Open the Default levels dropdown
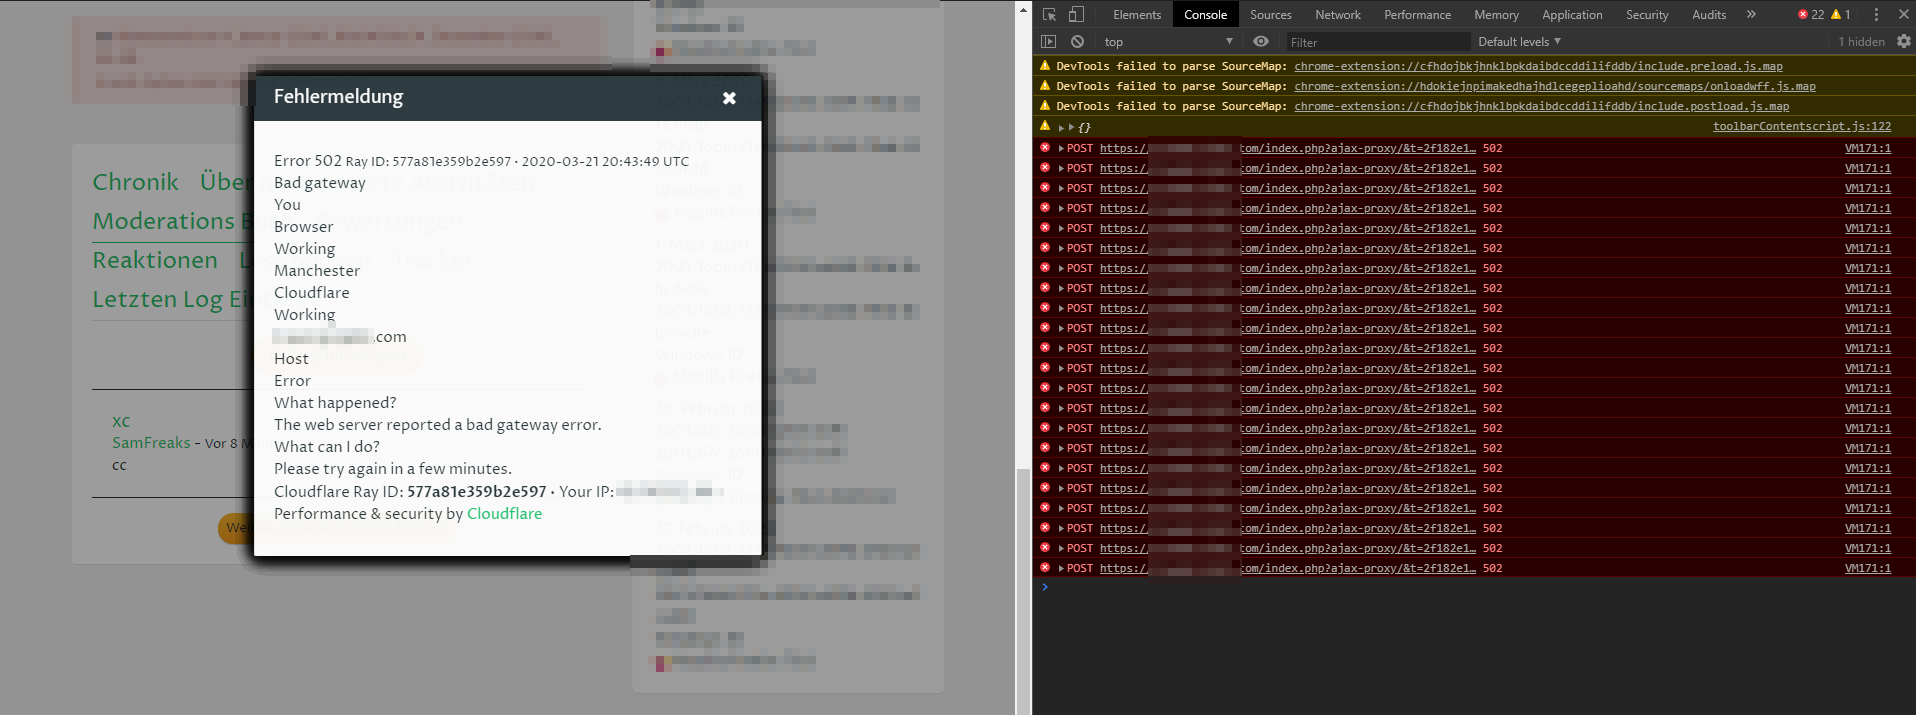 (x=1519, y=42)
